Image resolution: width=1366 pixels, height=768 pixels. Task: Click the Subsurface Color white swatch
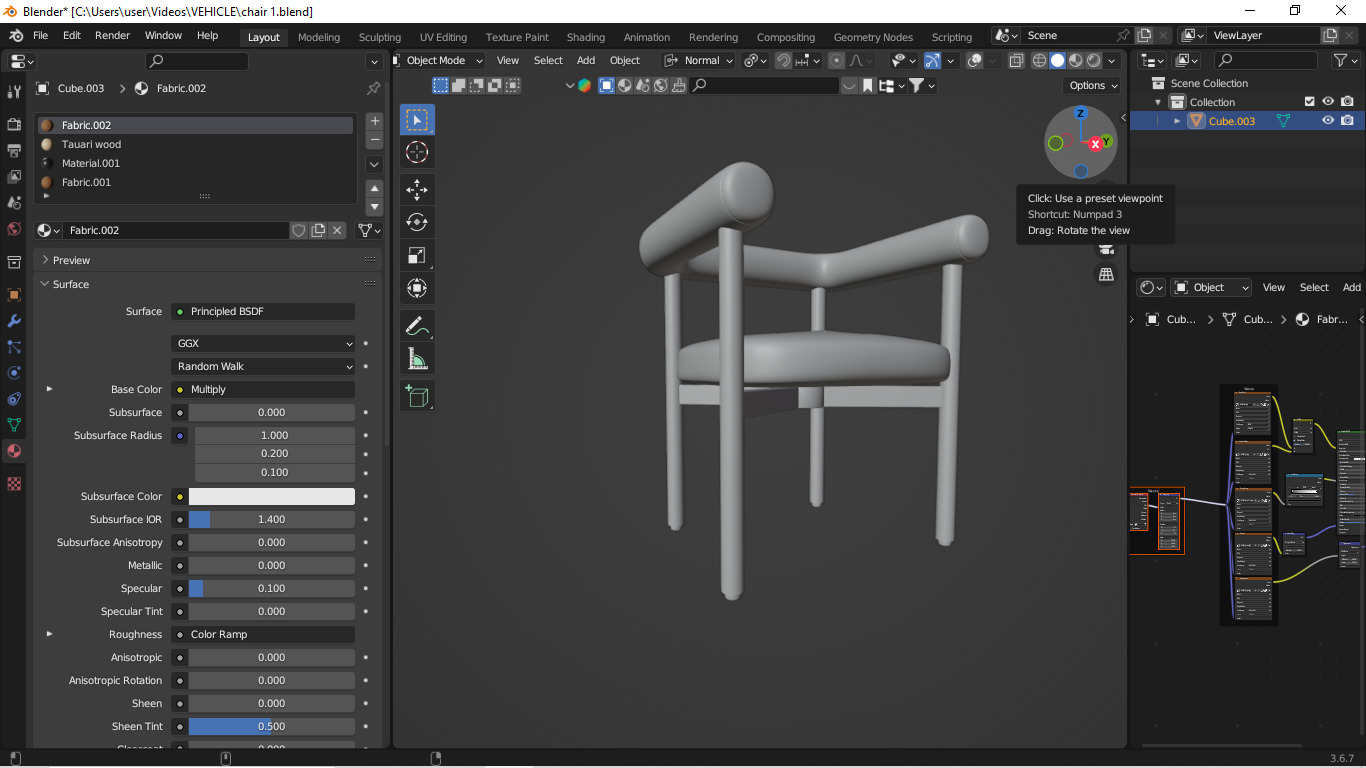click(271, 496)
